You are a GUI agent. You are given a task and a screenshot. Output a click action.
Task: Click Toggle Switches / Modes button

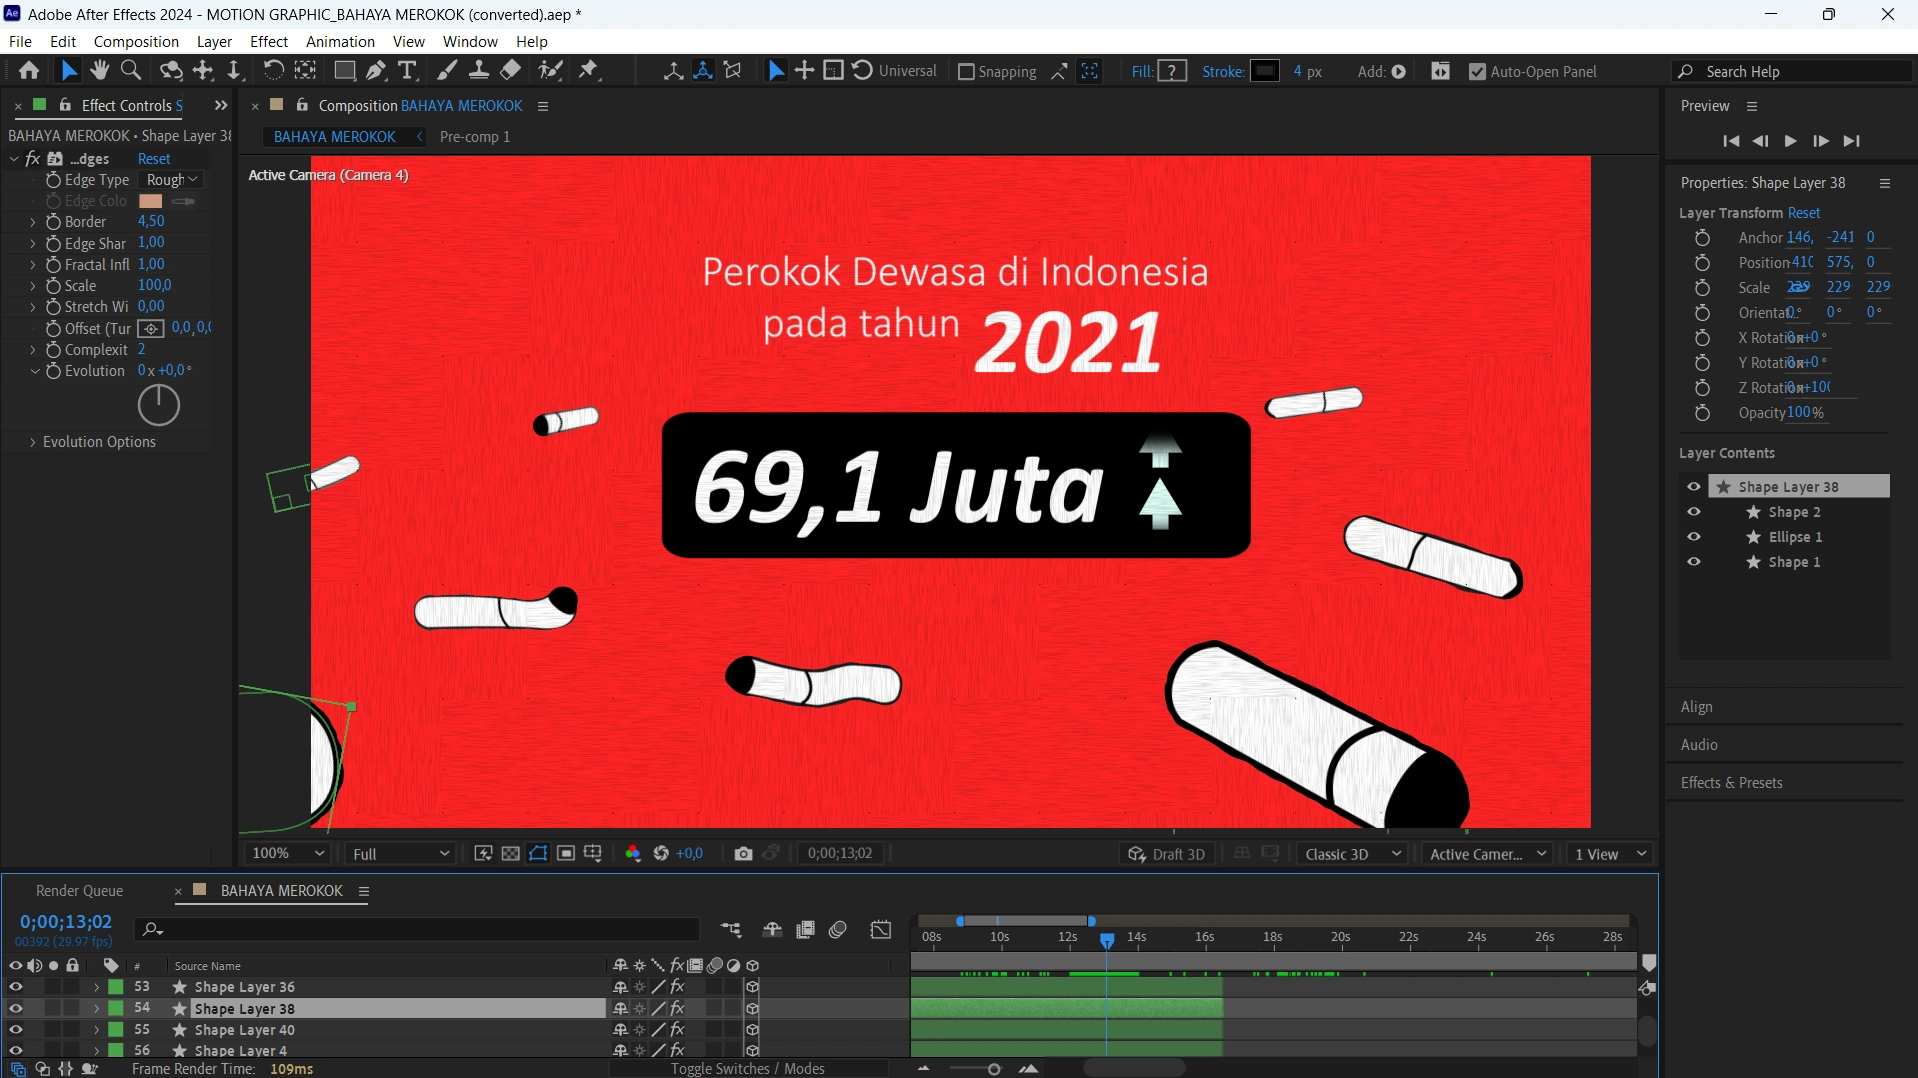click(x=748, y=1069)
